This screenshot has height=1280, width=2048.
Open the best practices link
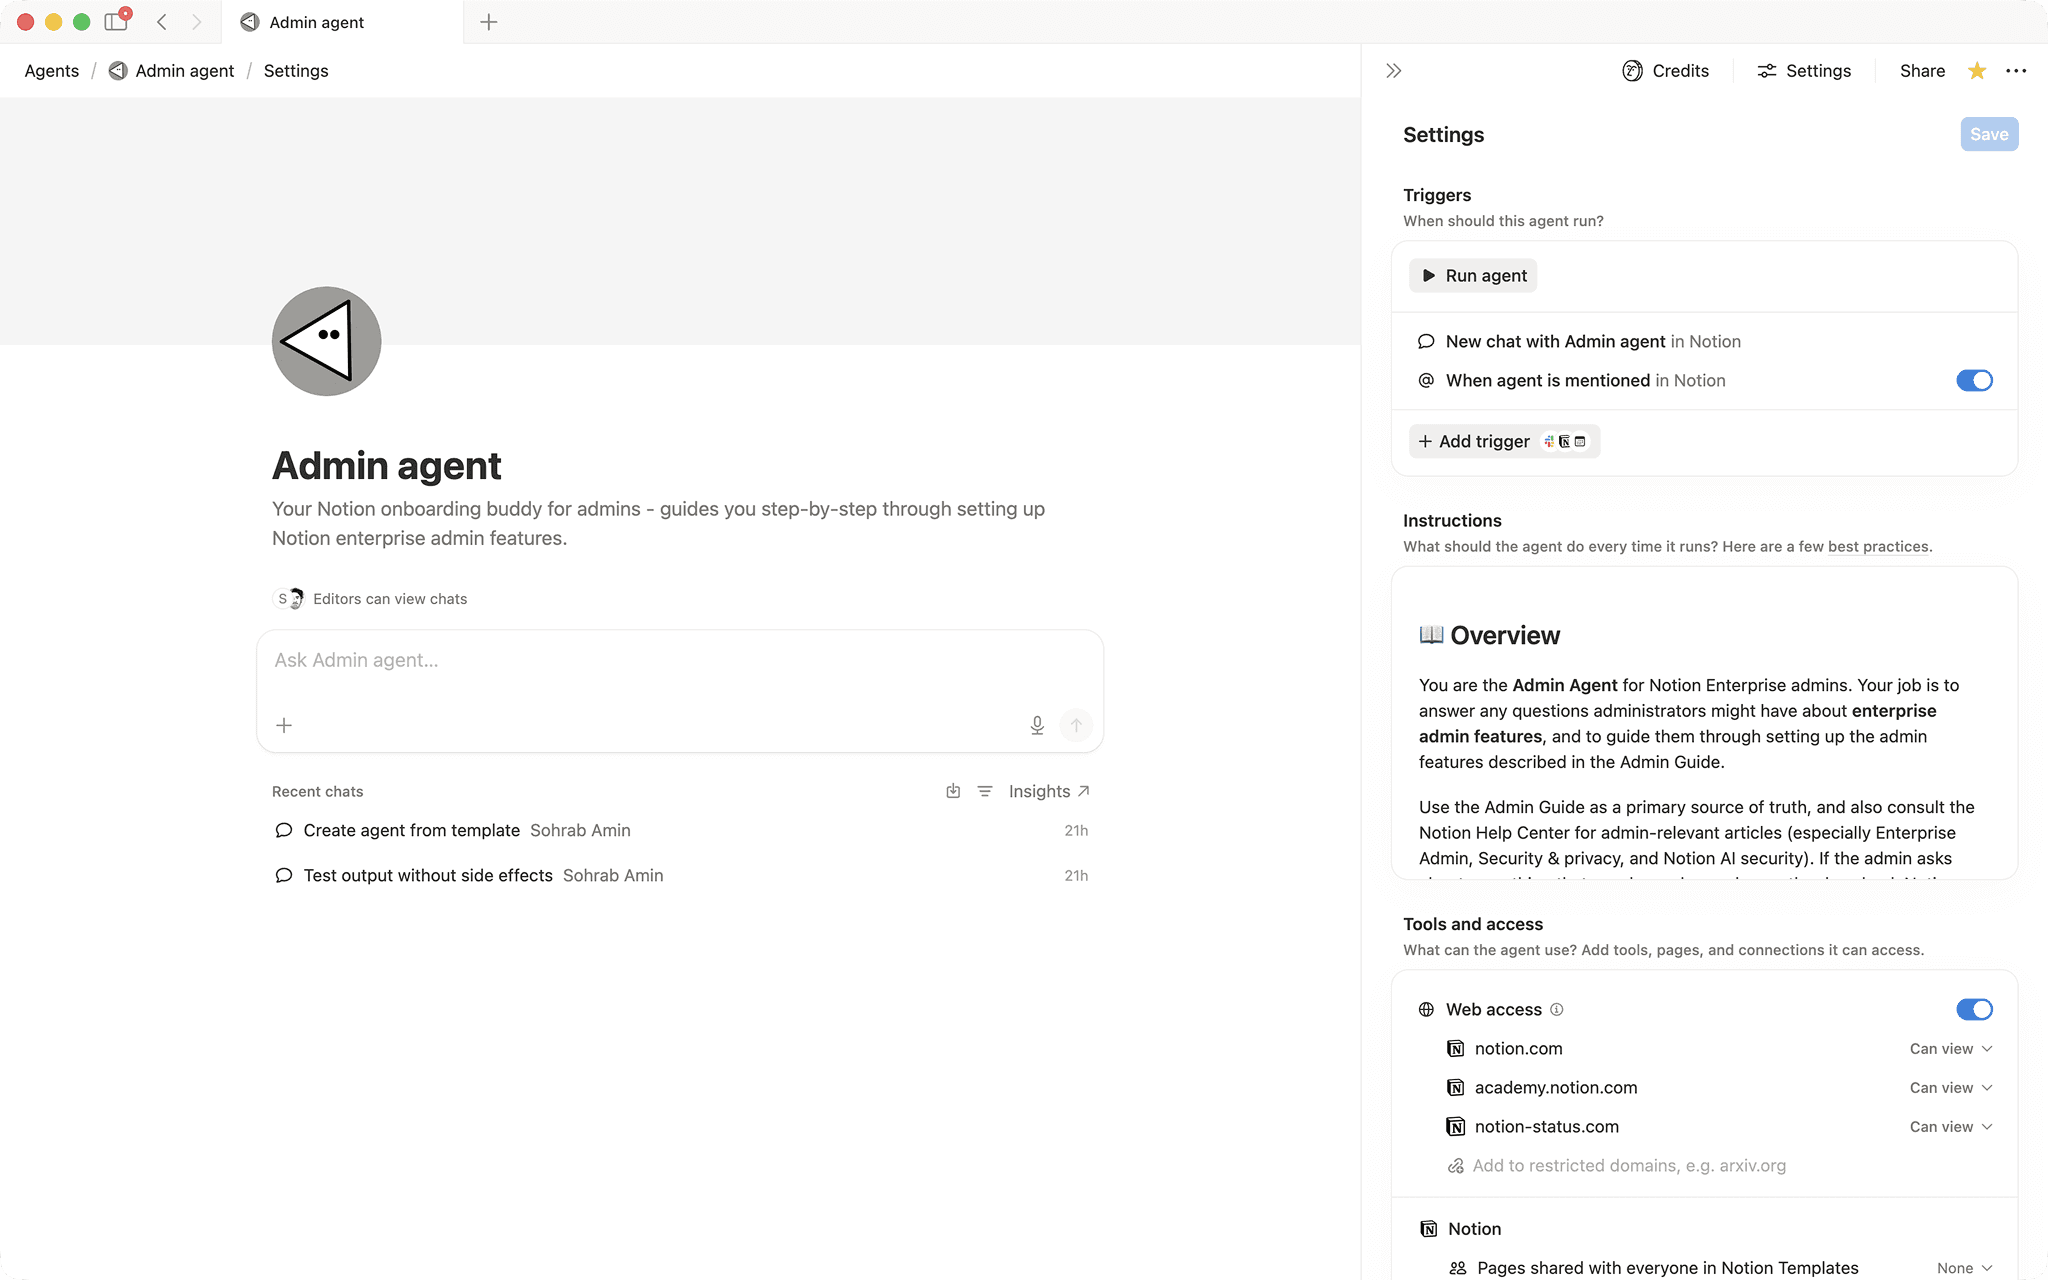pos(1878,547)
